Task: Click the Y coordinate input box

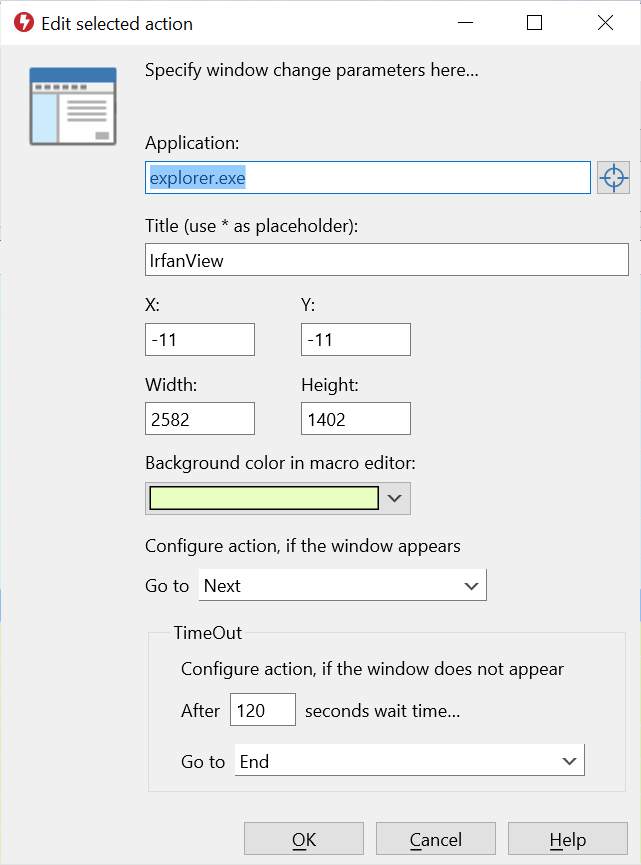Action: click(356, 339)
